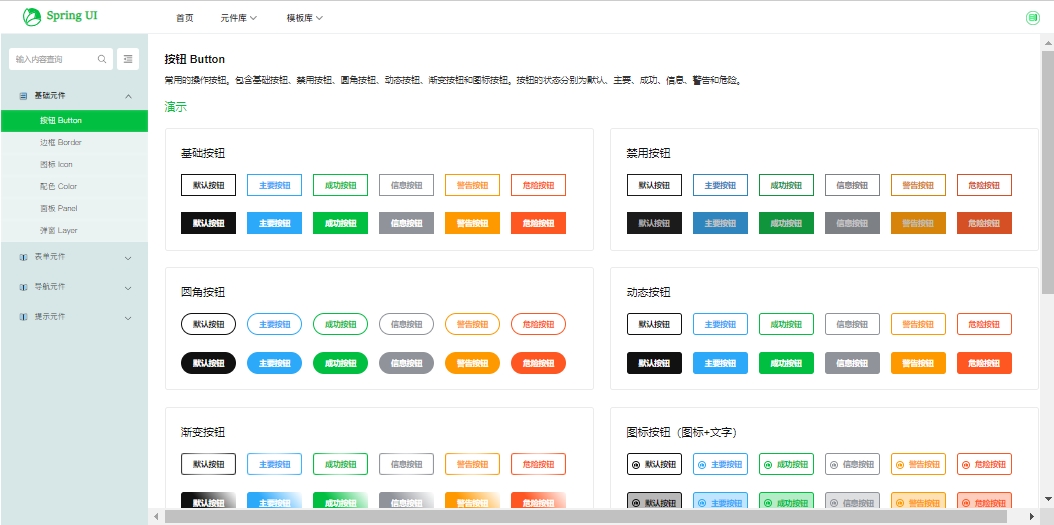1054x525 pixels.
Task: Click the green circular icon at top right
Action: [1033, 18]
